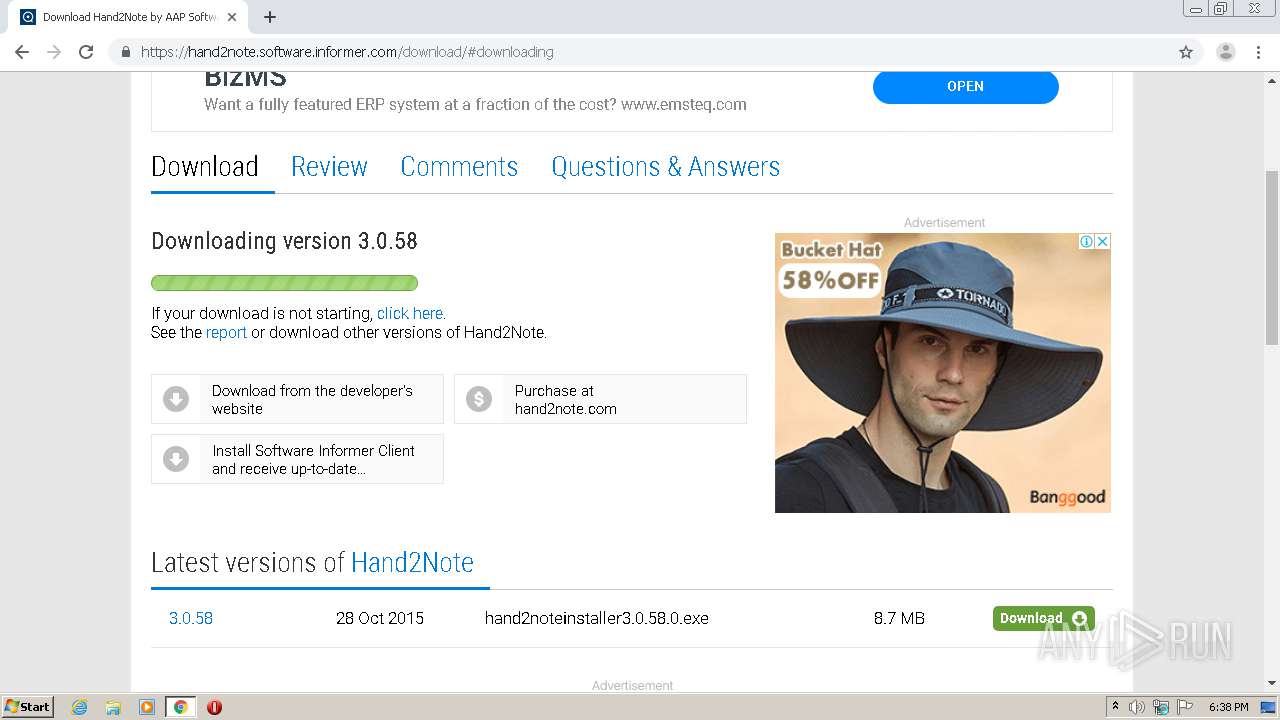Click the hand2noteinstaller3.0.58.0.exe filename text
This screenshot has width=1280, height=720.
tap(597, 618)
